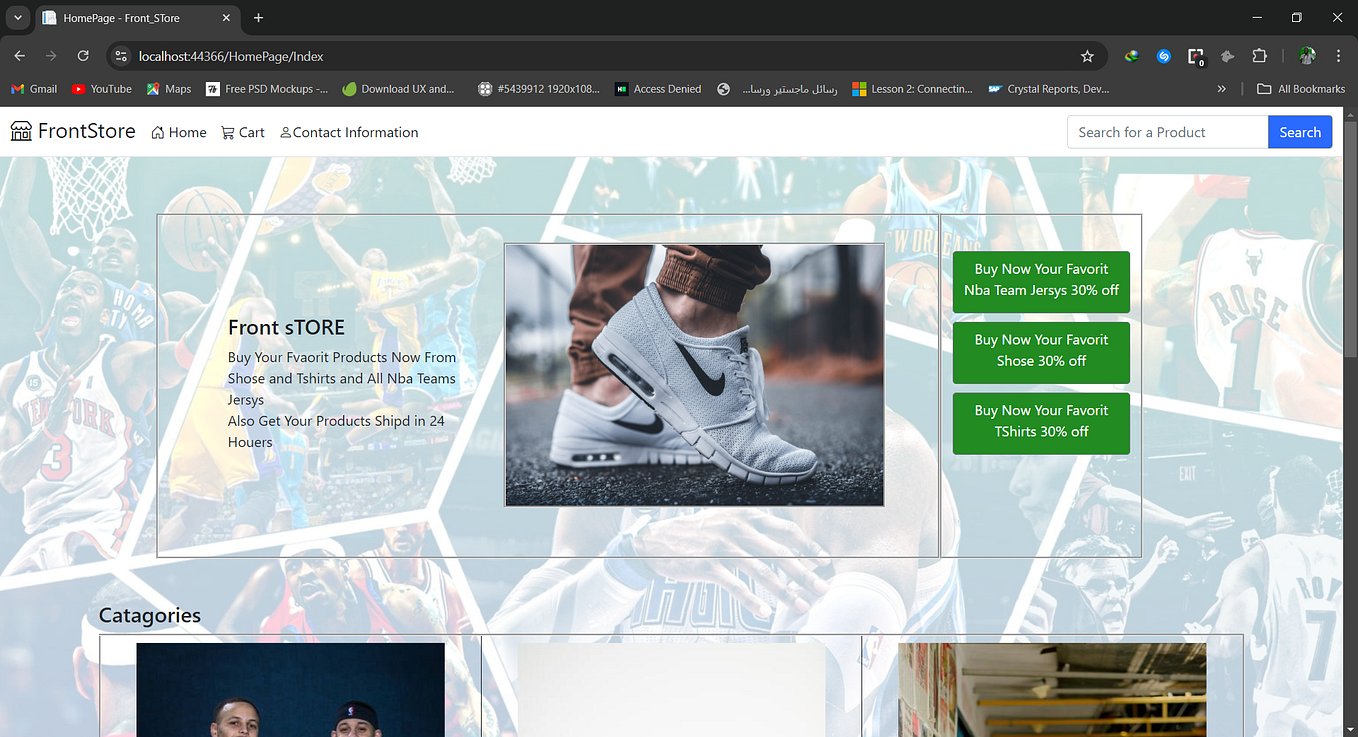The height and width of the screenshot is (737, 1358).
Task: Click the Front sTORE heading text
Action: pyautogui.click(x=286, y=328)
